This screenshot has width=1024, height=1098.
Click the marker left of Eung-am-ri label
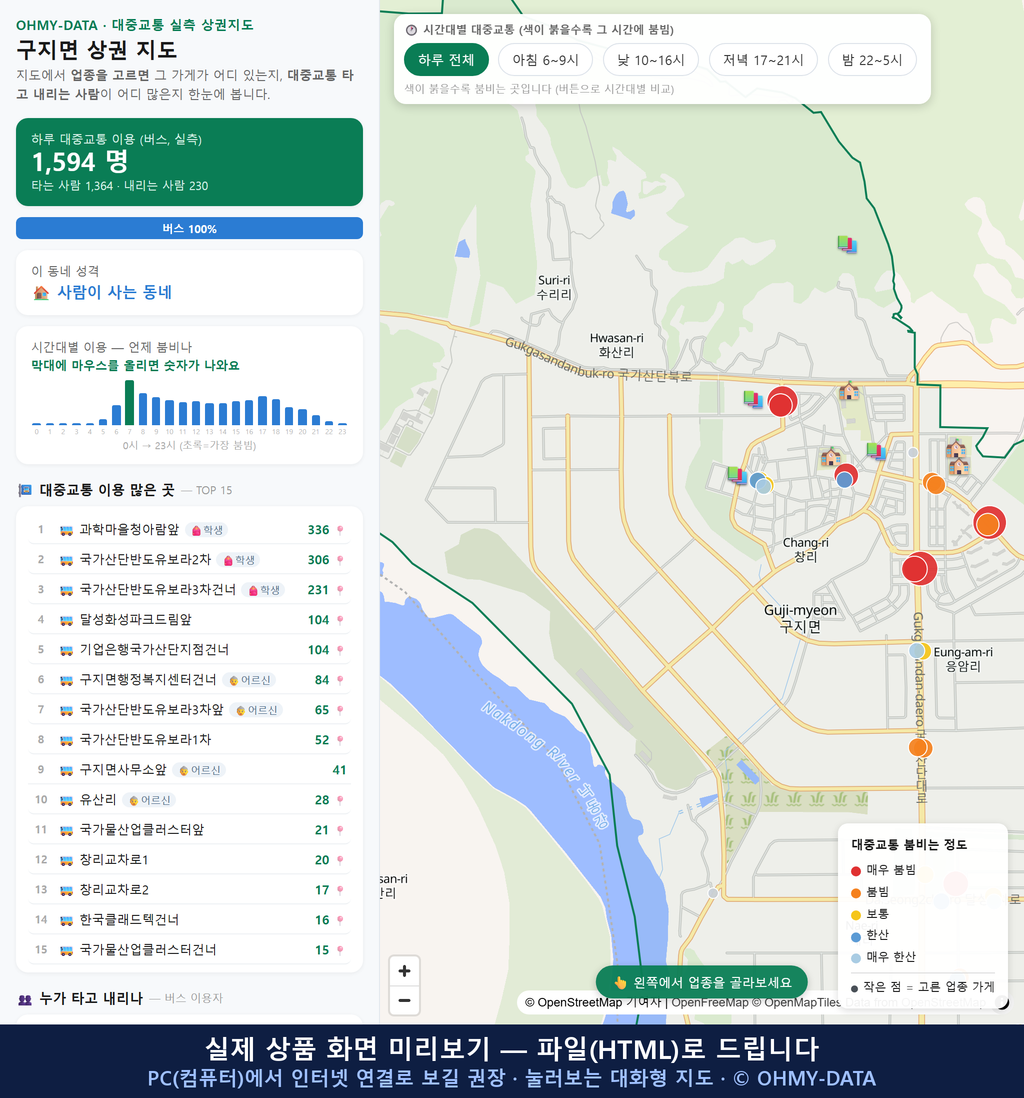coord(919,651)
